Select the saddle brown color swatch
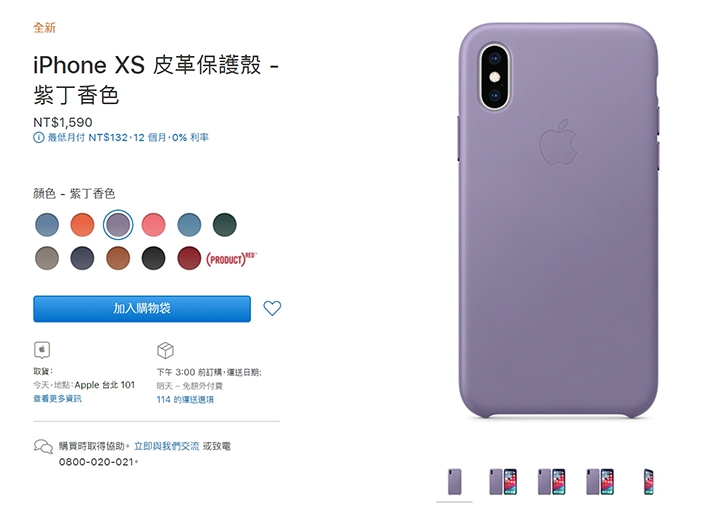720x523 pixels. click(118, 258)
